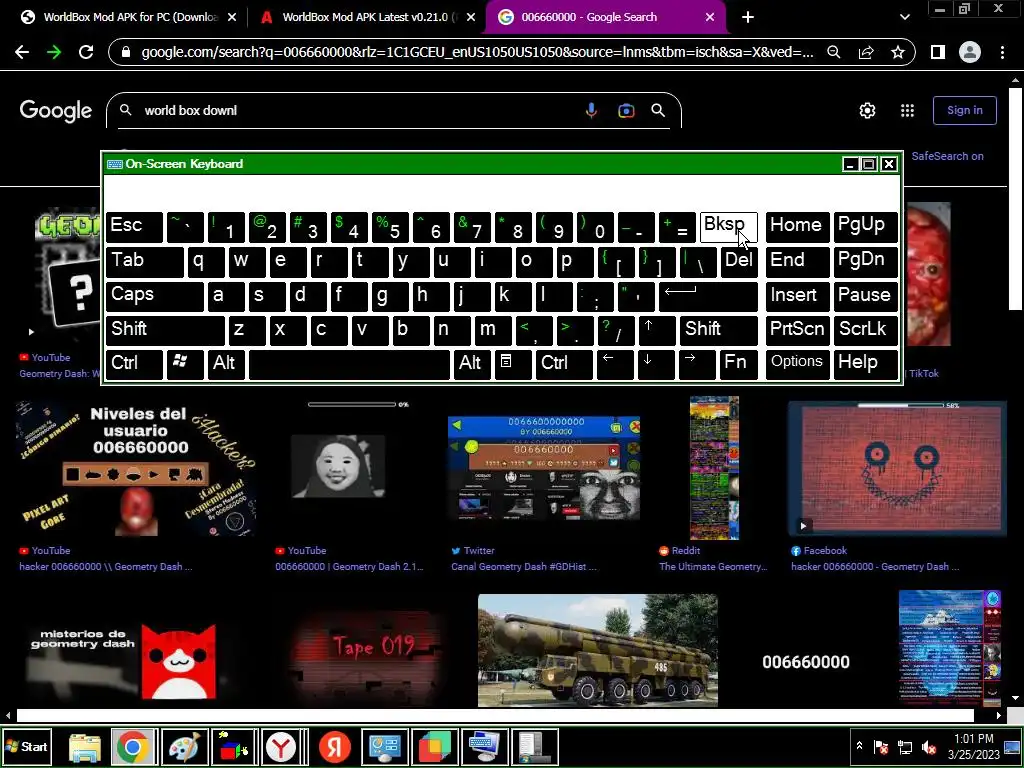Open Yandex browser red icon in taskbar
Image resolution: width=1024 pixels, height=768 pixels.
pyautogui.click(x=334, y=746)
